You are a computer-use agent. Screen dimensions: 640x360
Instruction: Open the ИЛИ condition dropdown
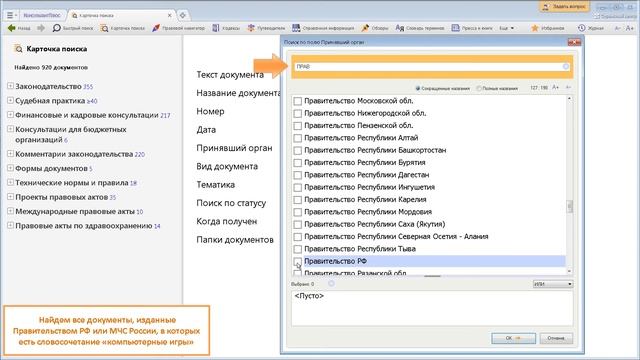(x=553, y=284)
